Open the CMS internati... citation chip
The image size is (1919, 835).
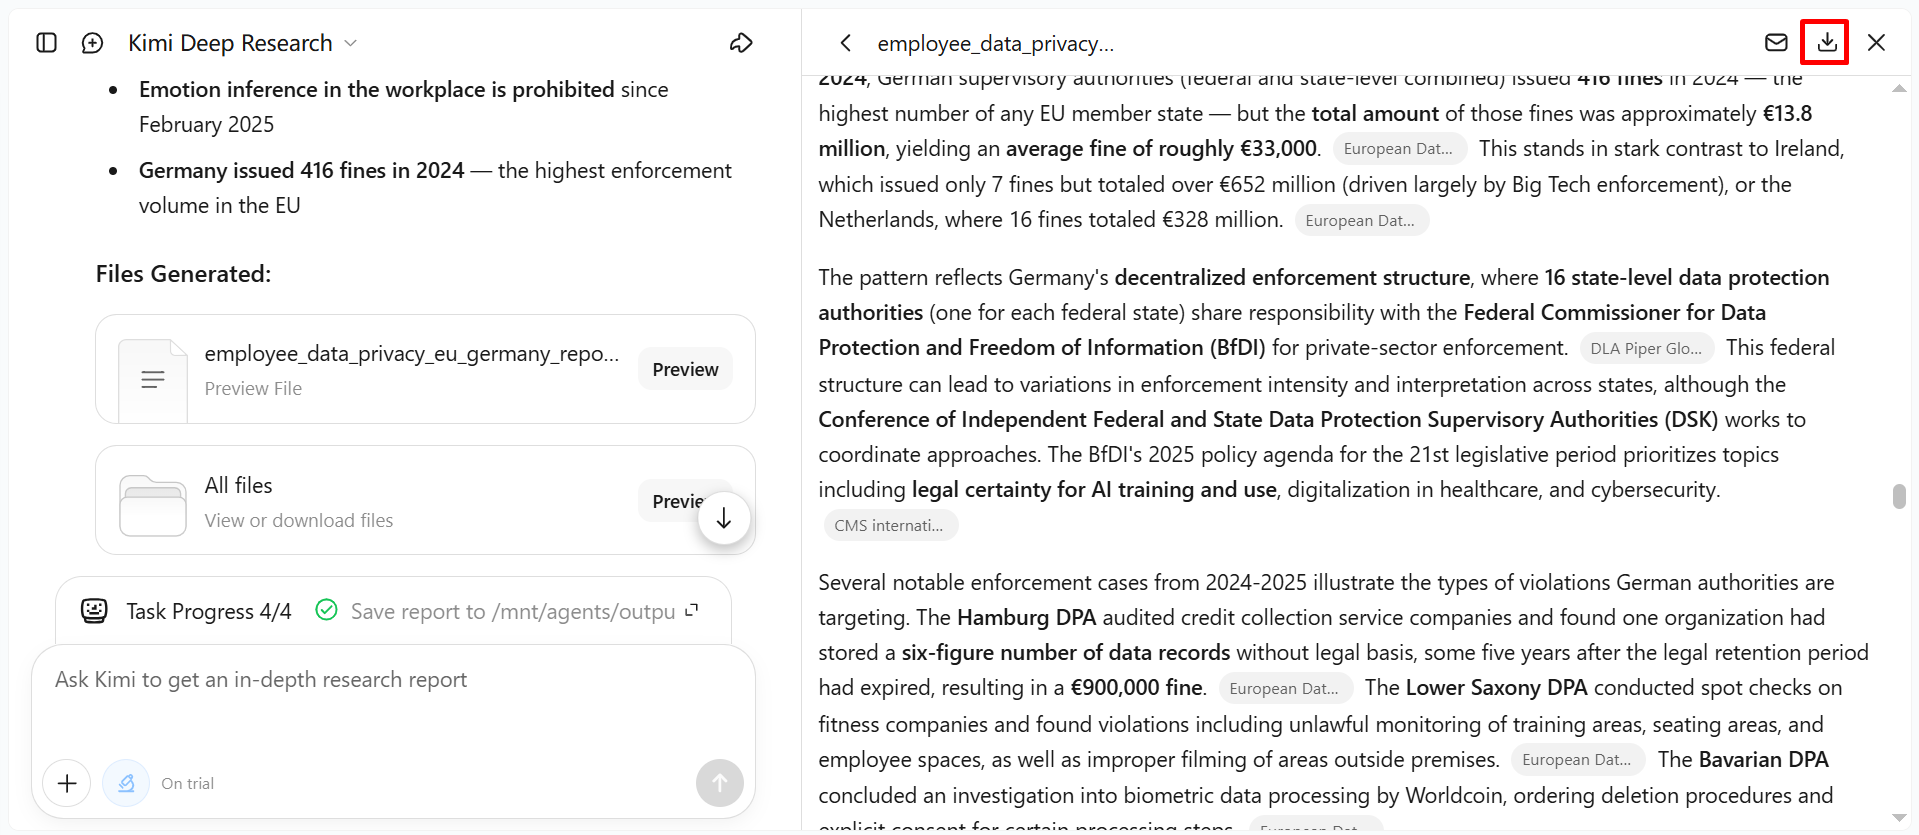[x=890, y=526]
